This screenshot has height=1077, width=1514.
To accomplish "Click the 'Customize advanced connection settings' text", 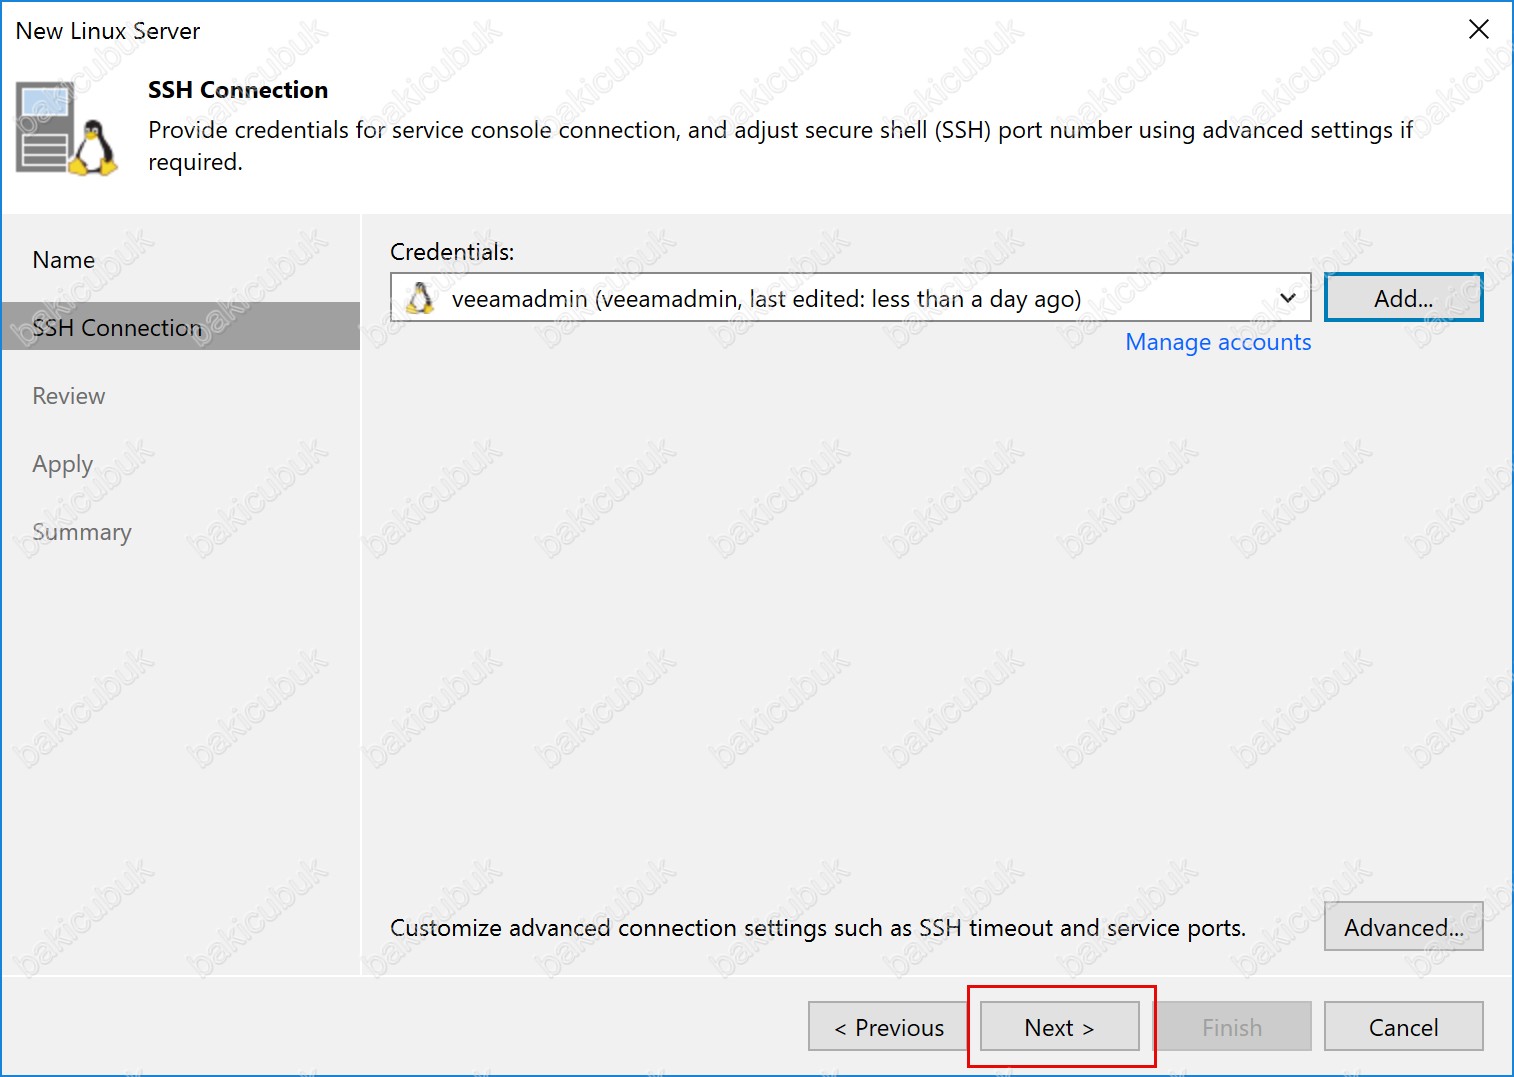I will [818, 928].
